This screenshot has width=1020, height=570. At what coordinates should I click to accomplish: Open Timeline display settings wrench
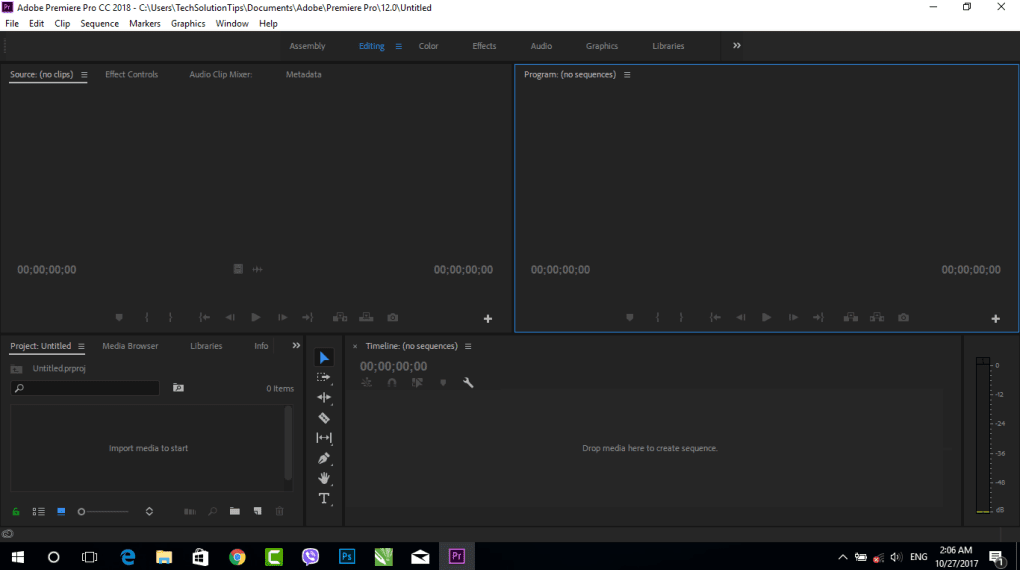(468, 383)
